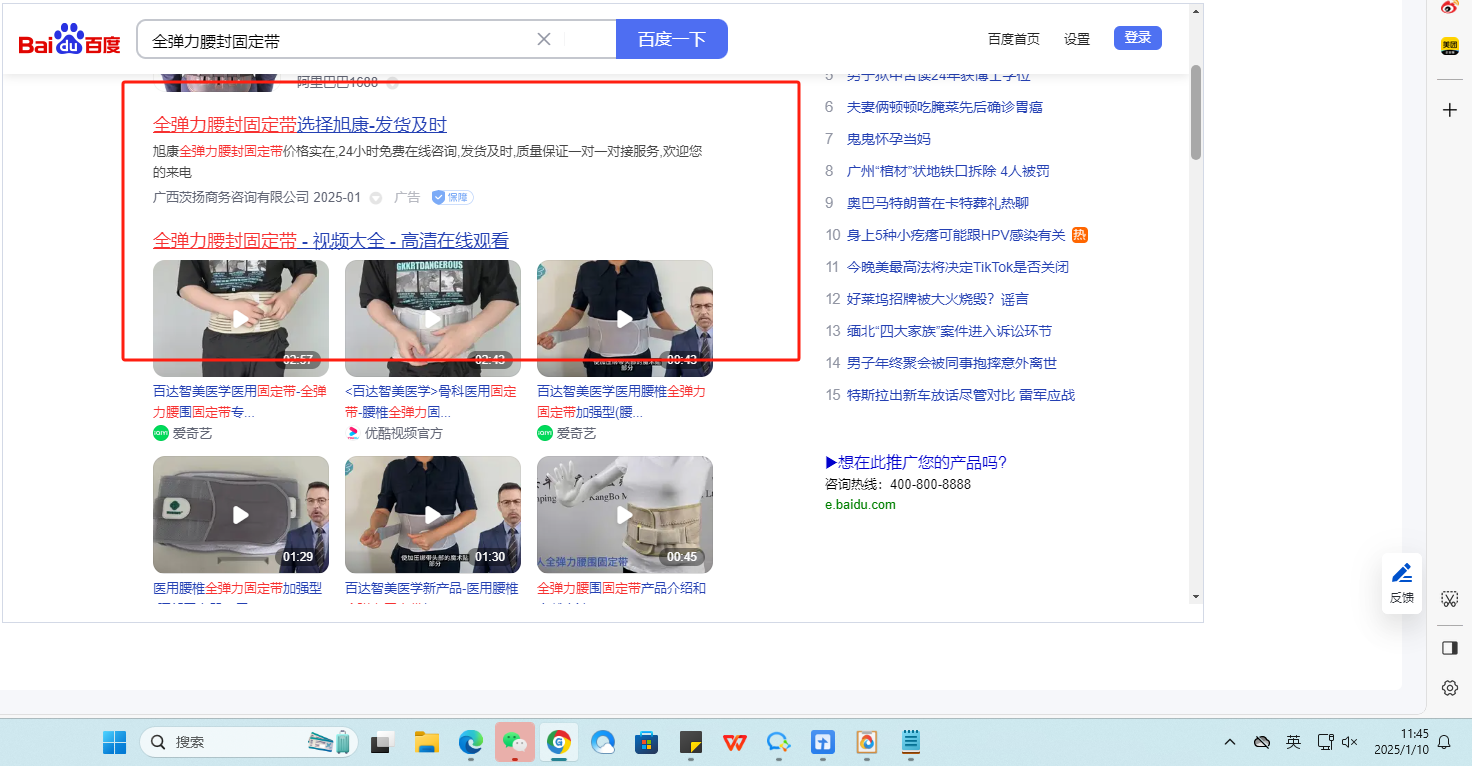Open the 设置 menu in the Baidu header
Image resolution: width=1472 pixels, height=766 pixels.
[x=1077, y=39]
